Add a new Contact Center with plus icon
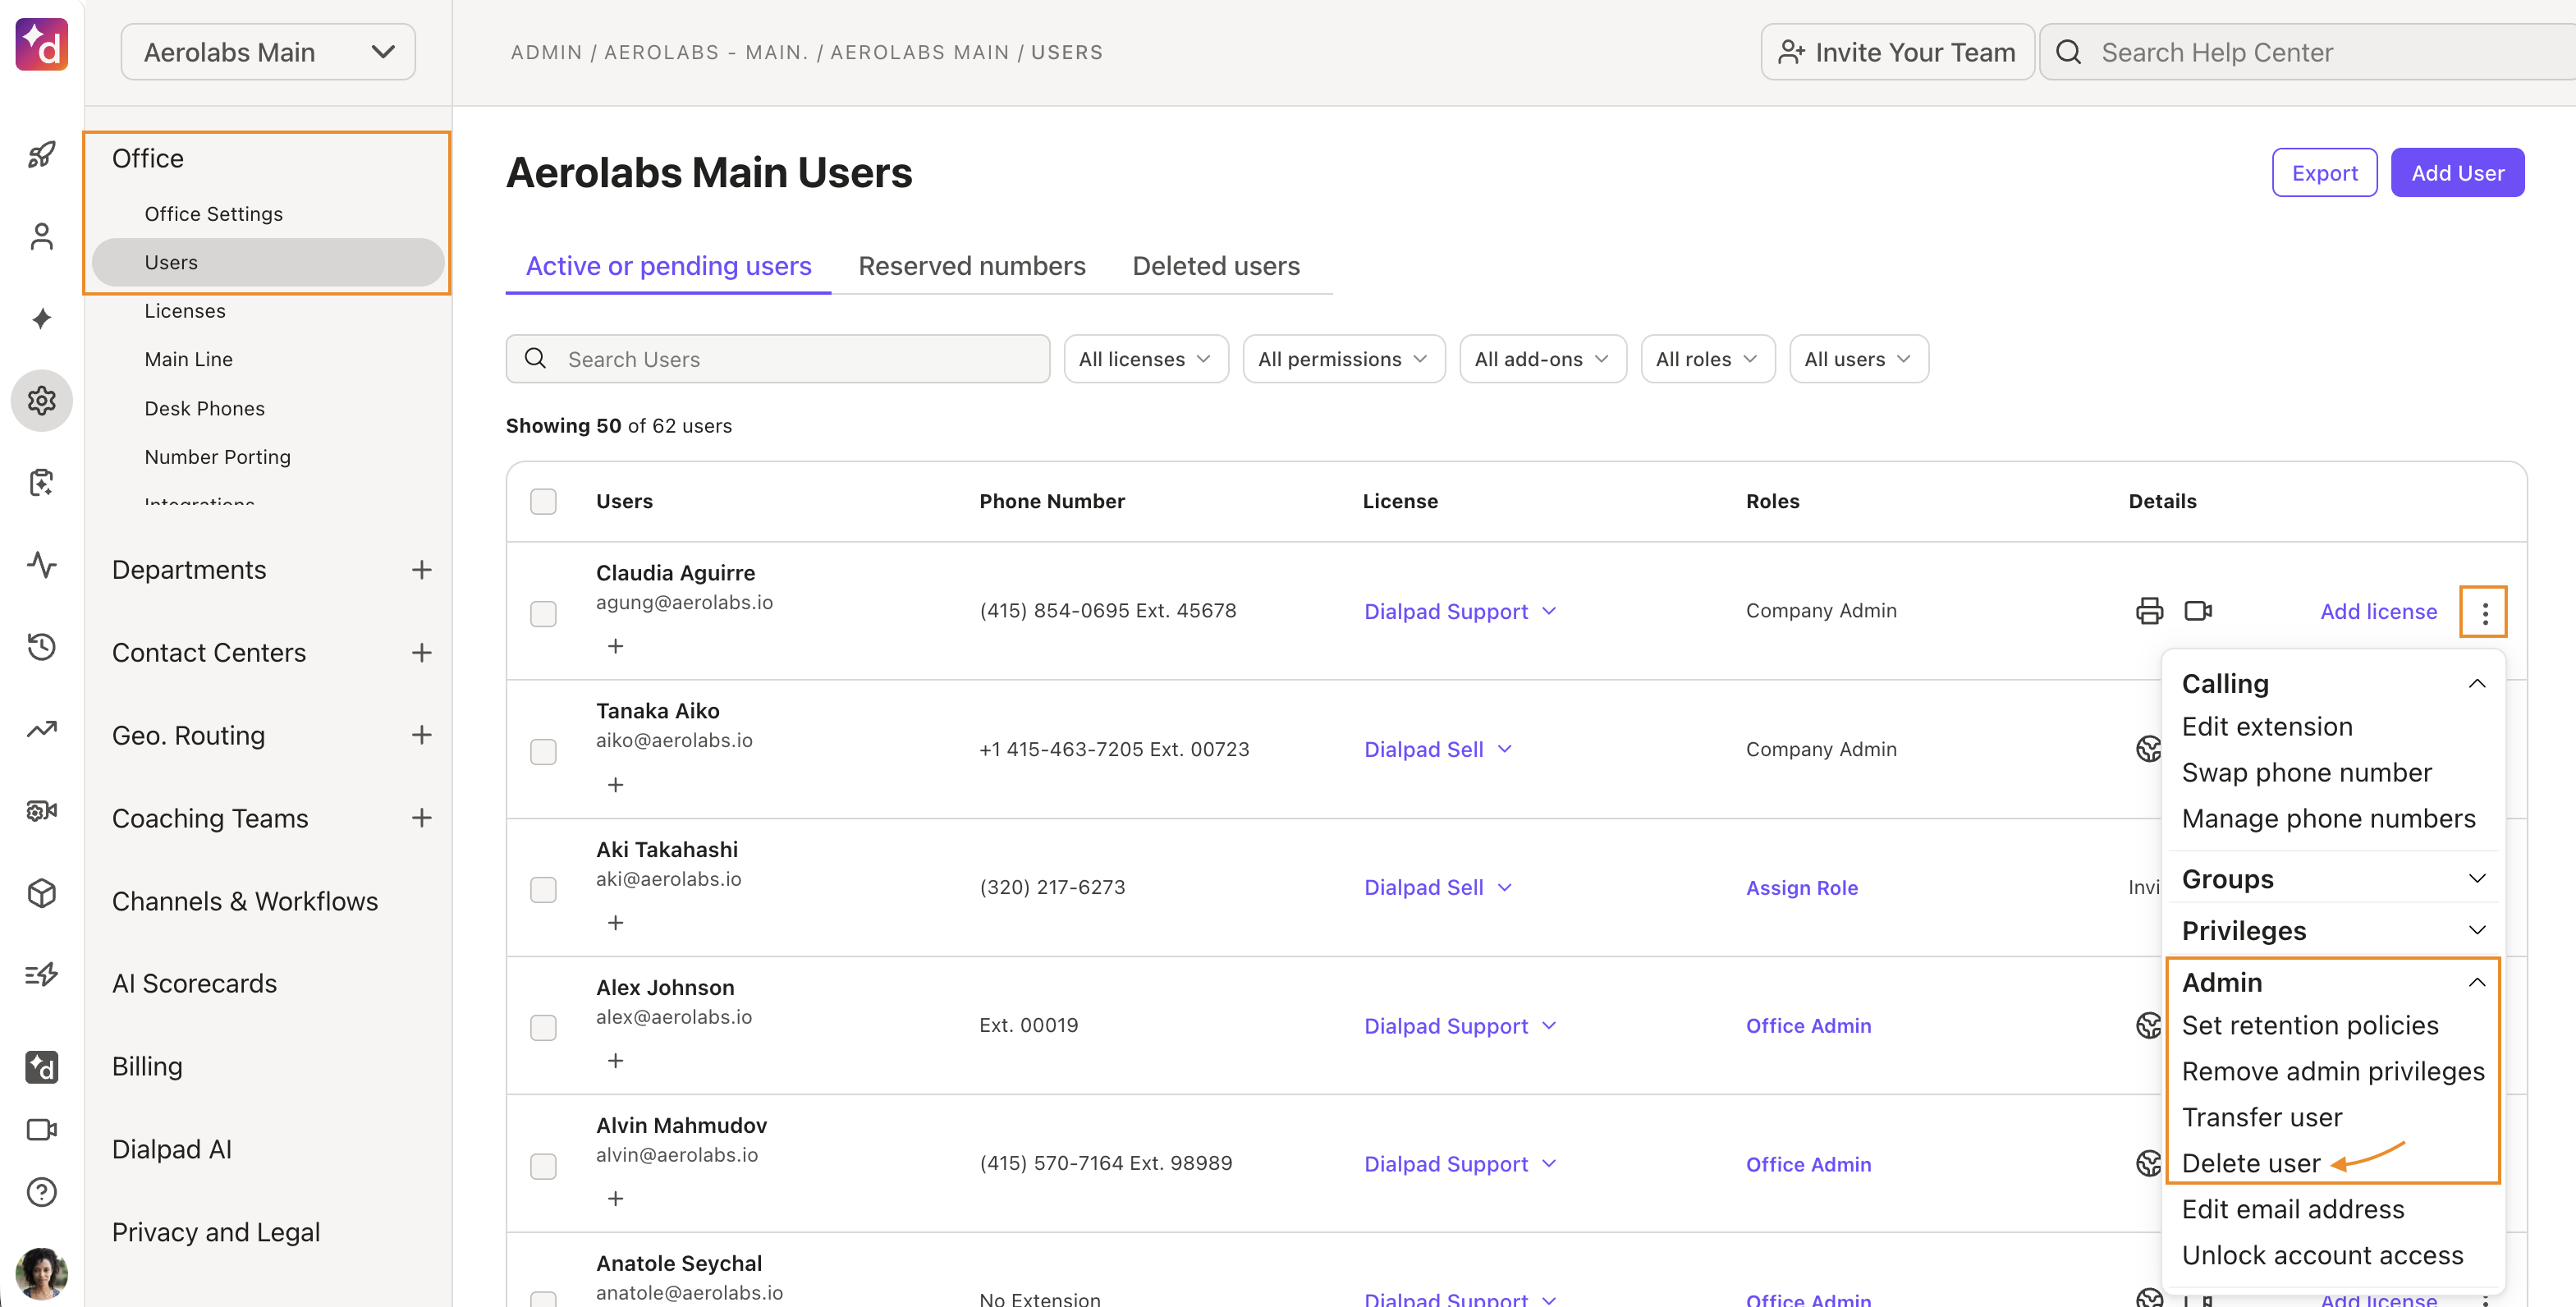Viewport: 2576px width, 1307px height. [x=422, y=653]
